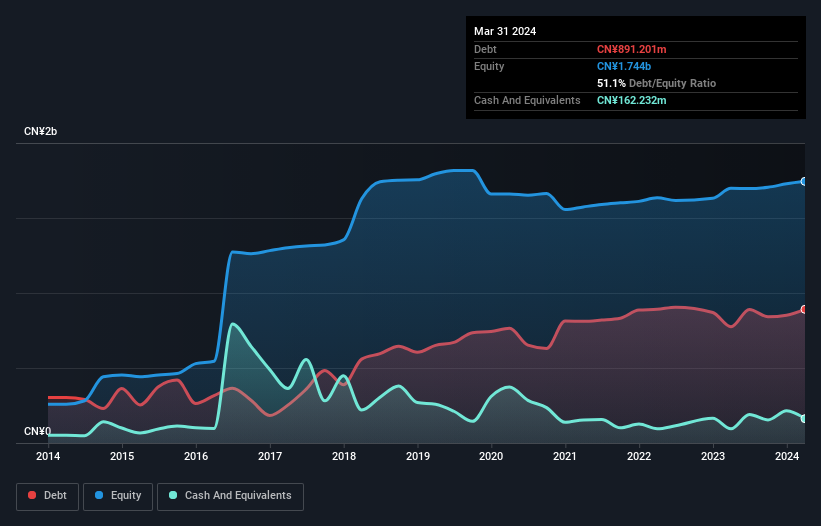Select the Equity endpoint marker at 2024
Screen dimensions: 821x526
(804, 182)
